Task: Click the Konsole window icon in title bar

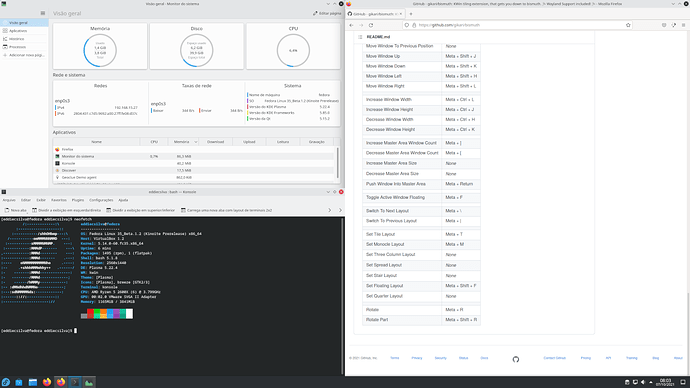Action: point(4,192)
